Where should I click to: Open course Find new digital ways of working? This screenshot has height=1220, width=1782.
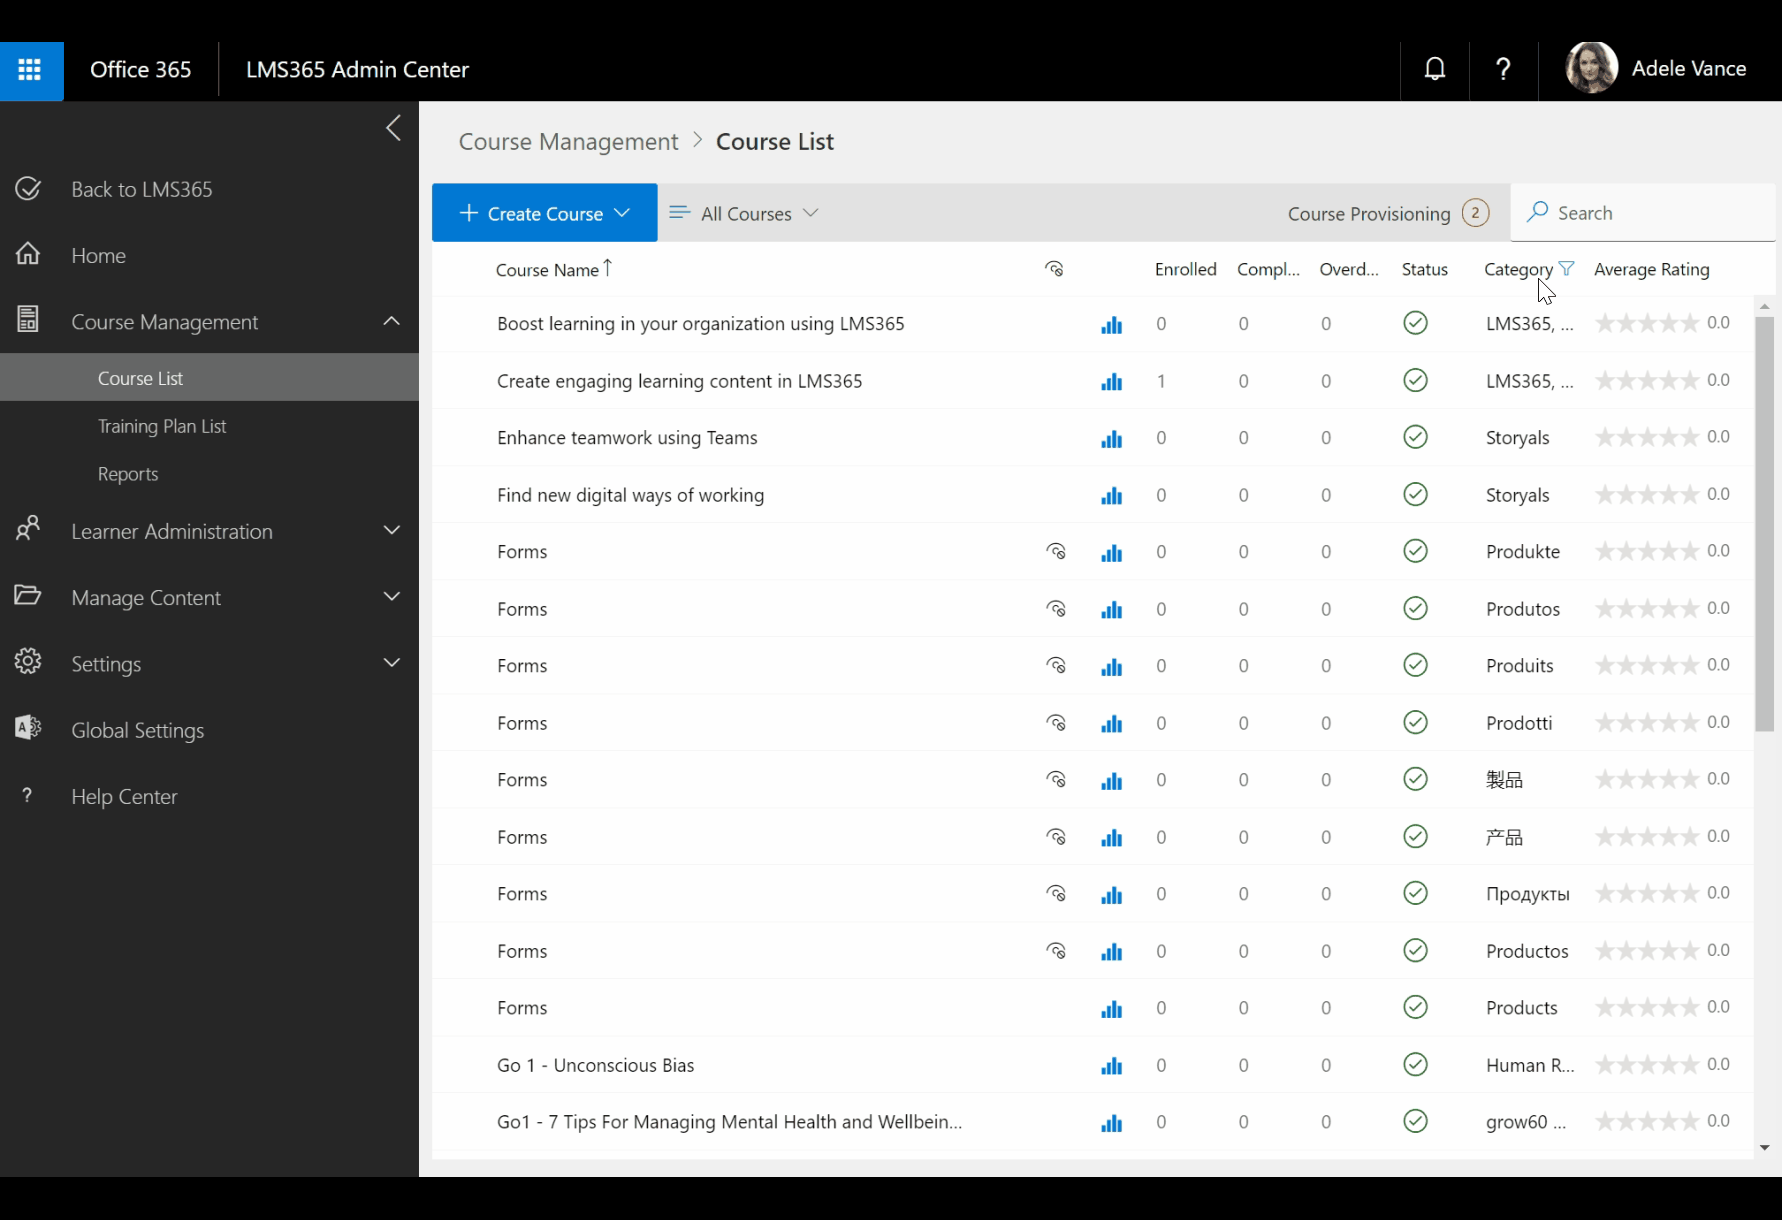click(x=630, y=495)
